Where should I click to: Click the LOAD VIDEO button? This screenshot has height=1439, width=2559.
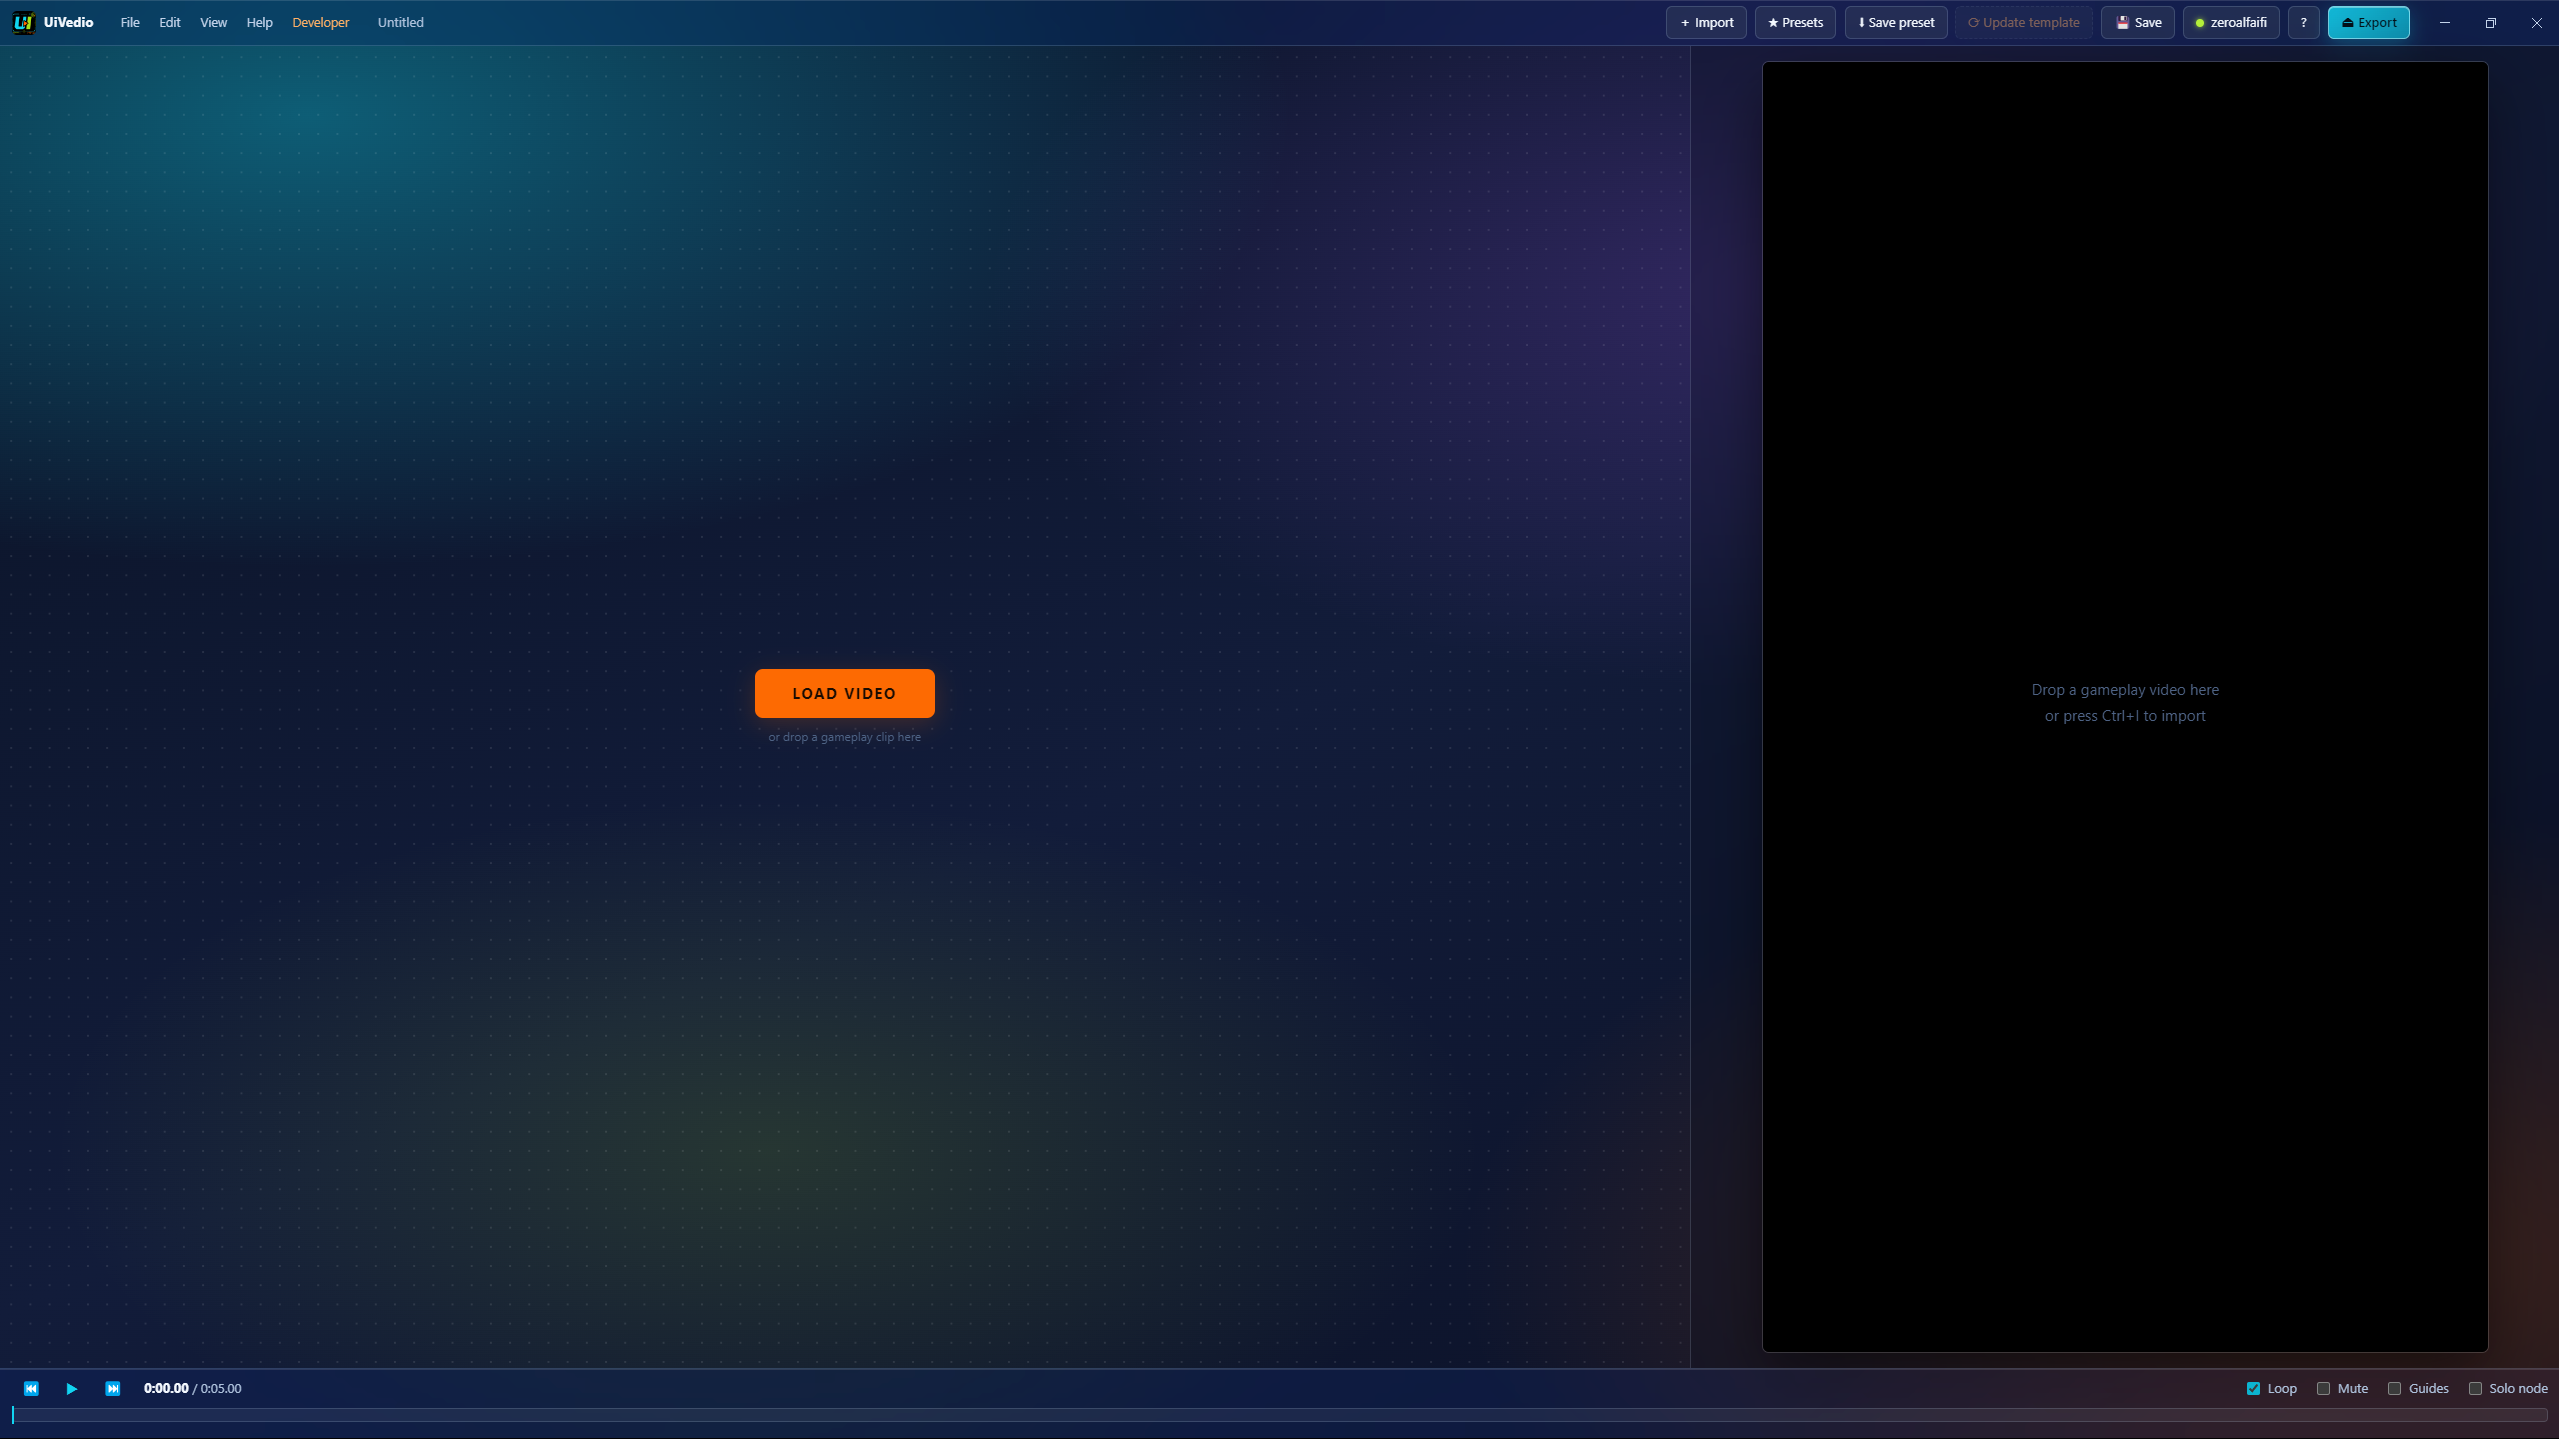(x=844, y=693)
